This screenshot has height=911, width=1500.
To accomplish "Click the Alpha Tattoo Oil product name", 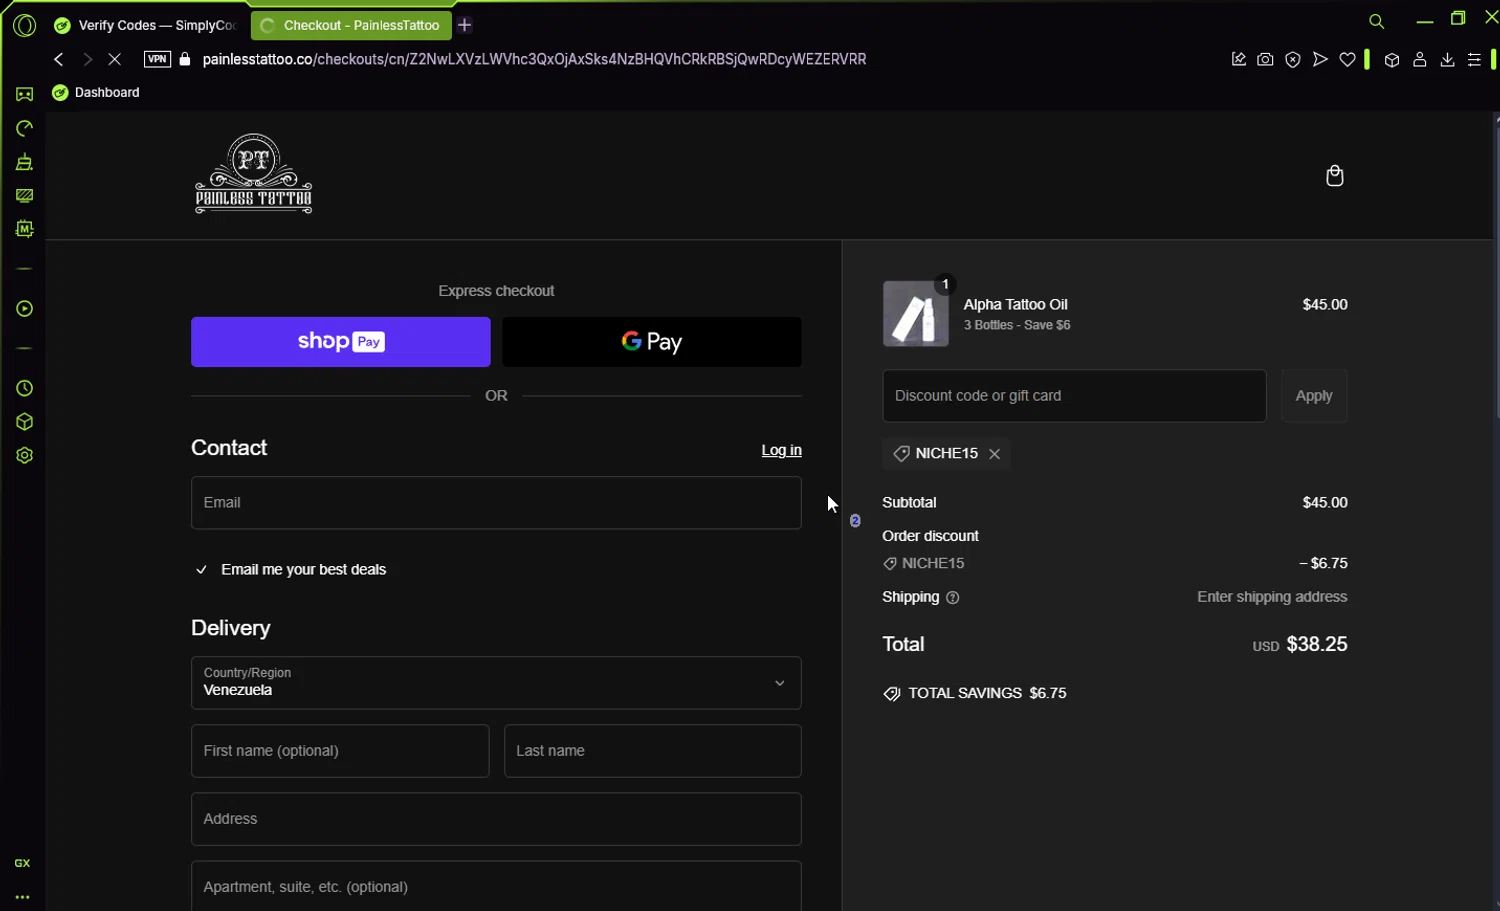I will (1015, 304).
